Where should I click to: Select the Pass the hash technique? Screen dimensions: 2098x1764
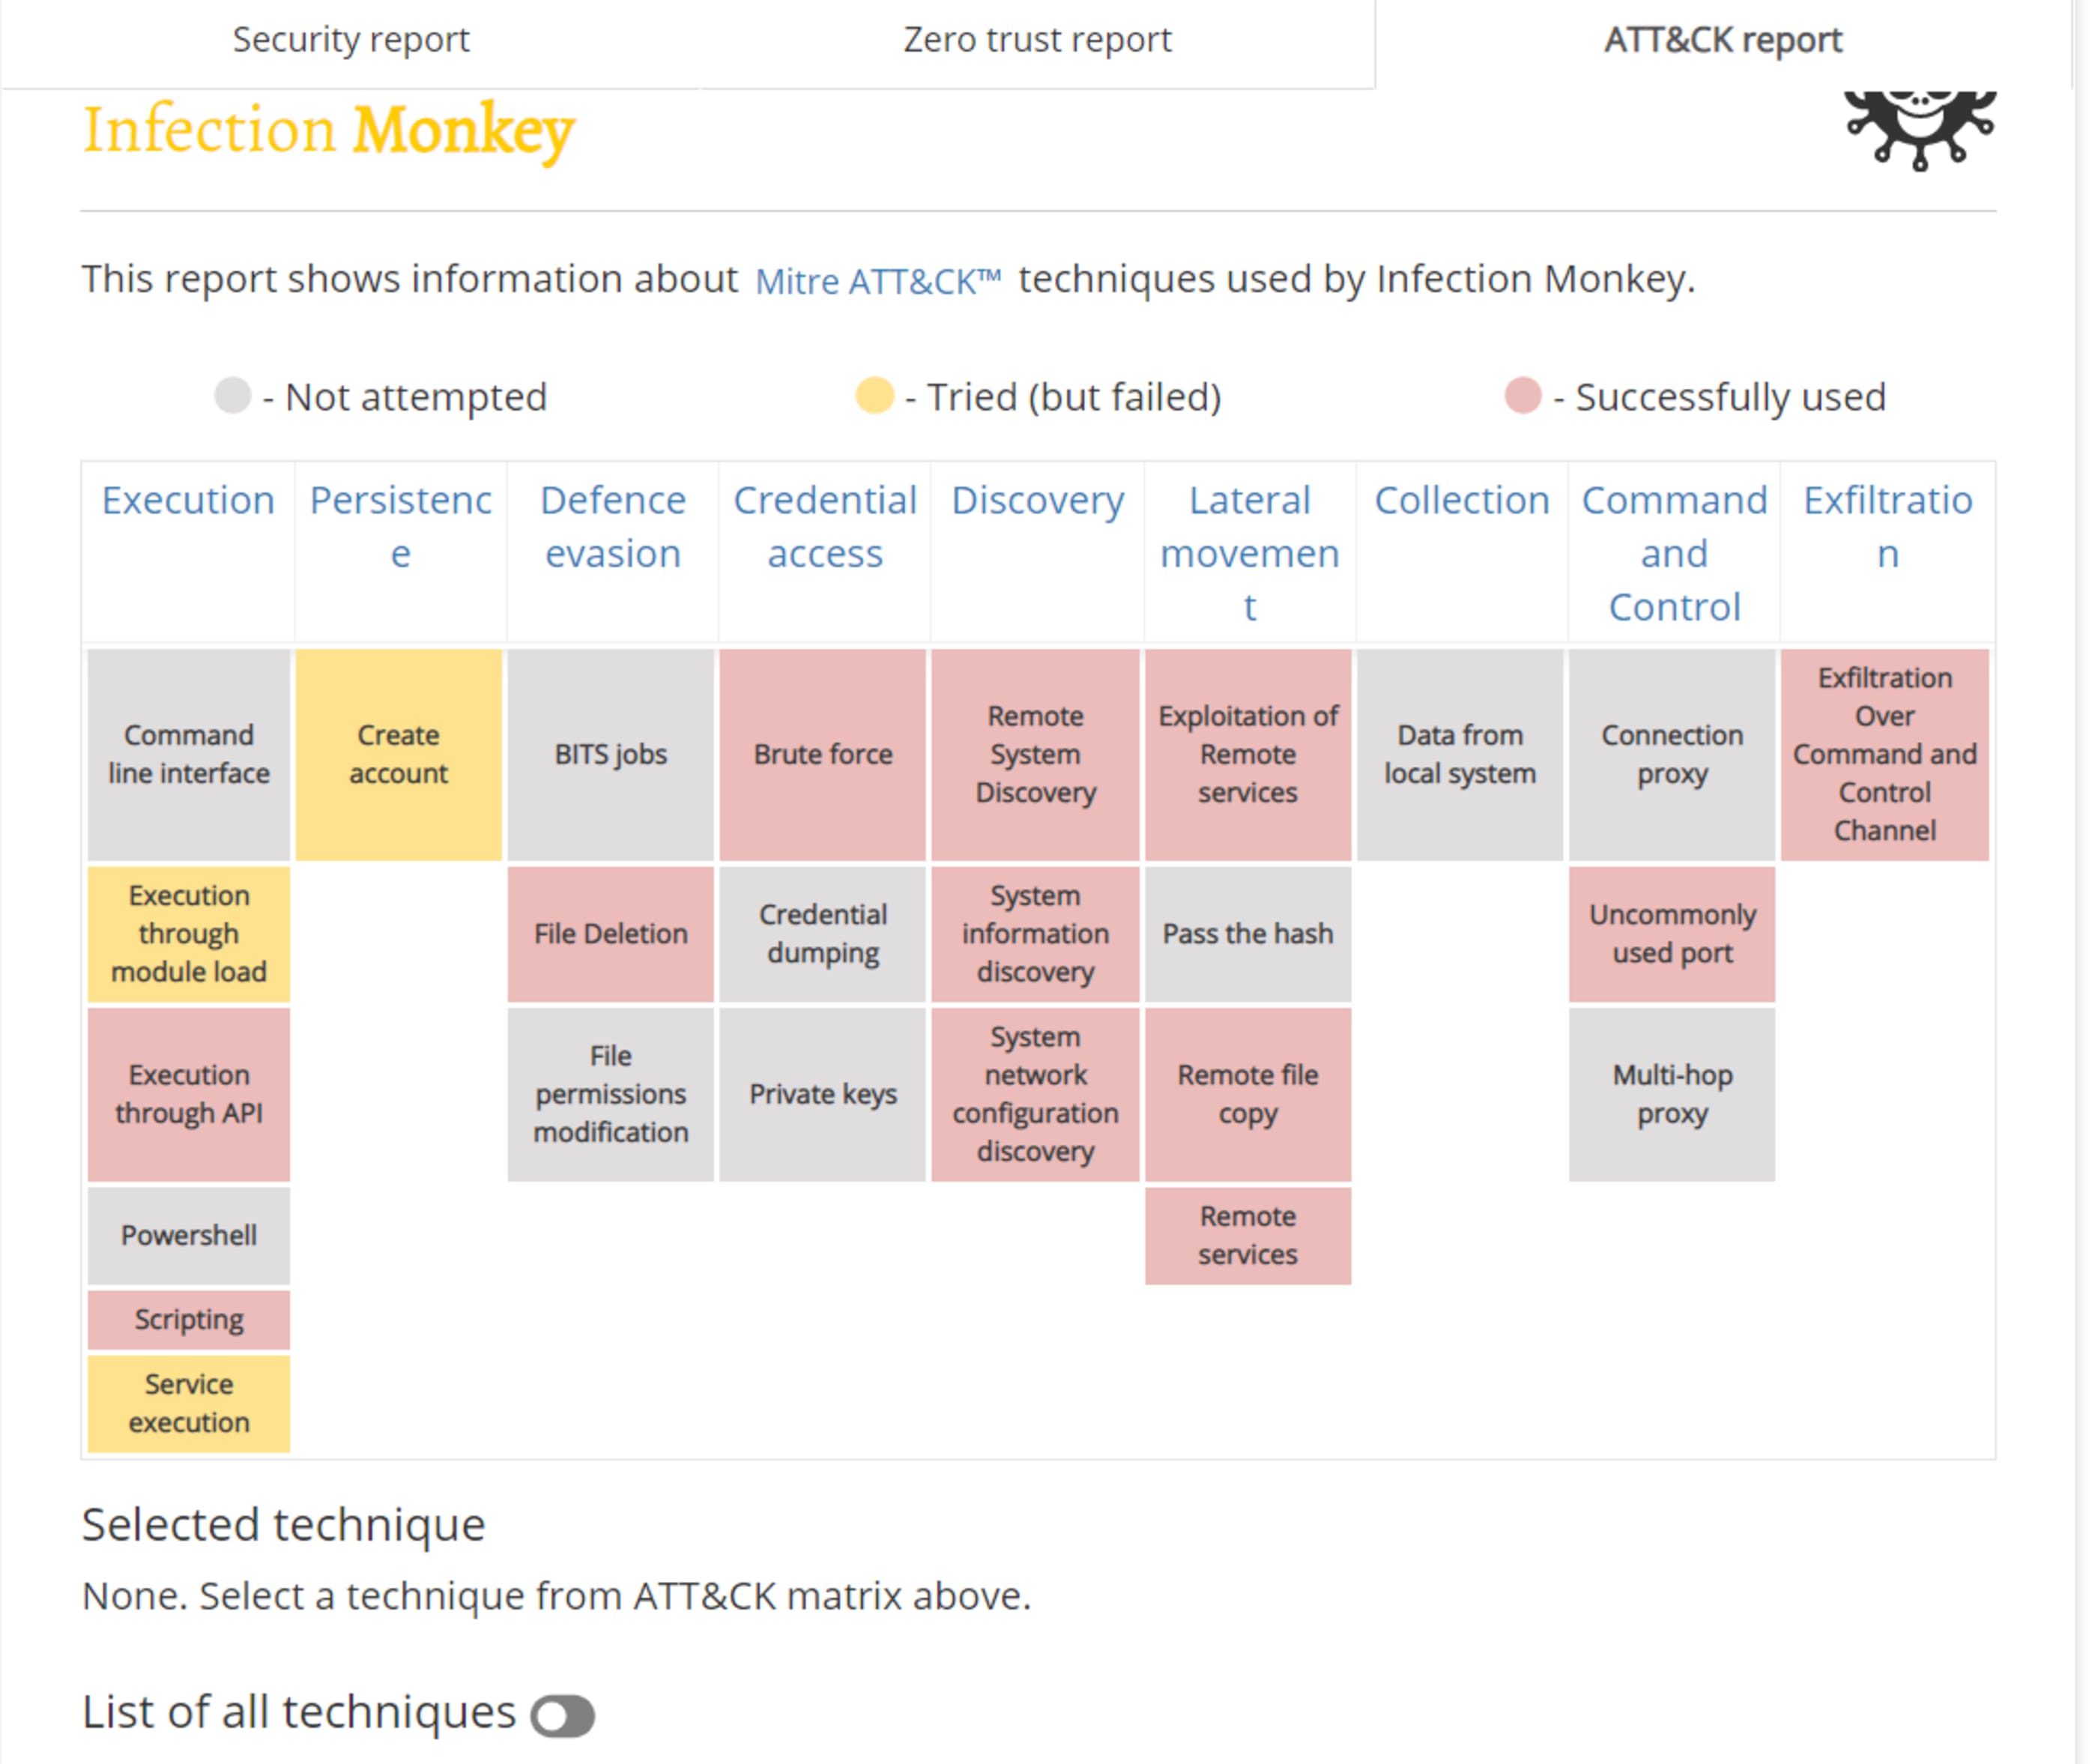pyautogui.click(x=1247, y=934)
